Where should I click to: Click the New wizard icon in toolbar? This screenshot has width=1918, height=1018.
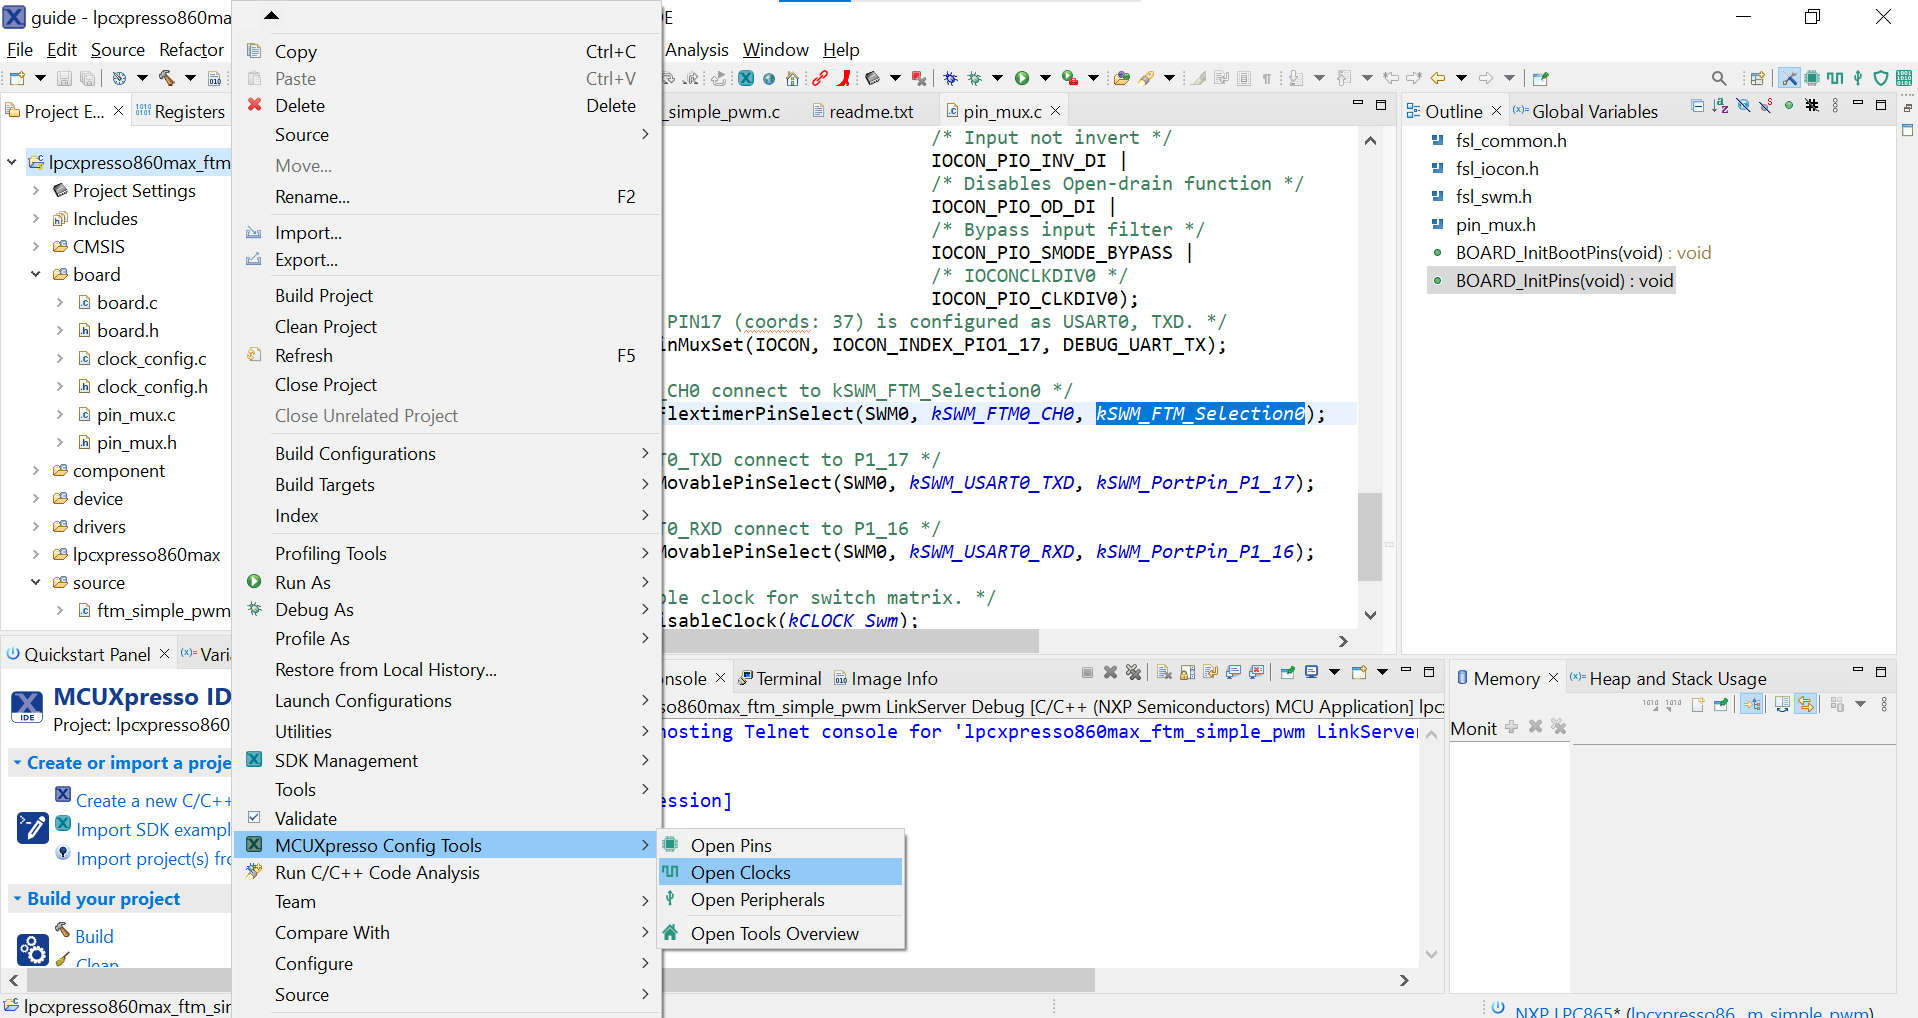point(17,78)
